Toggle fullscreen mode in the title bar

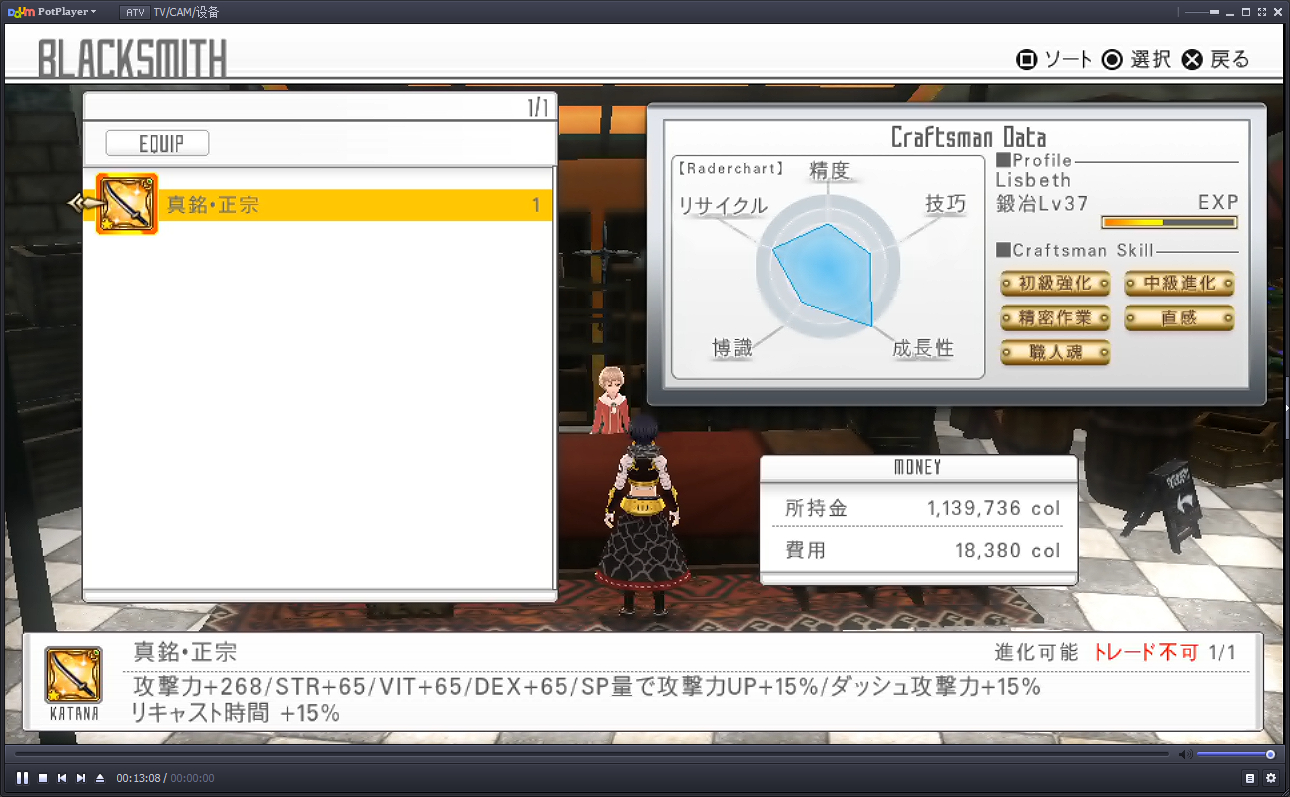[x=1260, y=12]
